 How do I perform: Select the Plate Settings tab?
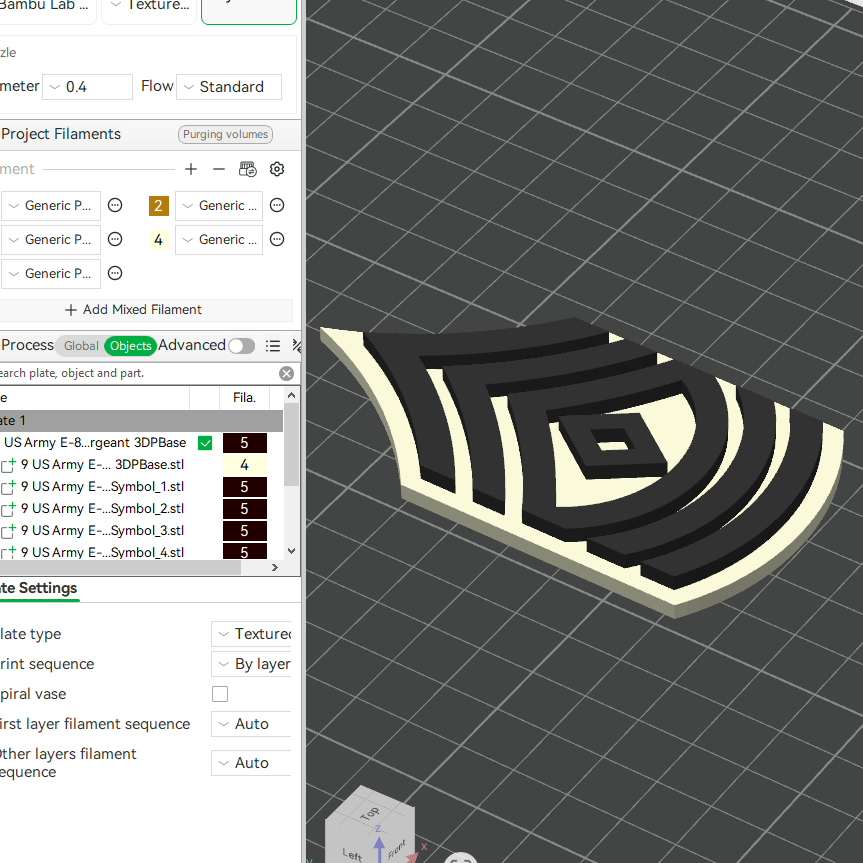click(x=39, y=588)
